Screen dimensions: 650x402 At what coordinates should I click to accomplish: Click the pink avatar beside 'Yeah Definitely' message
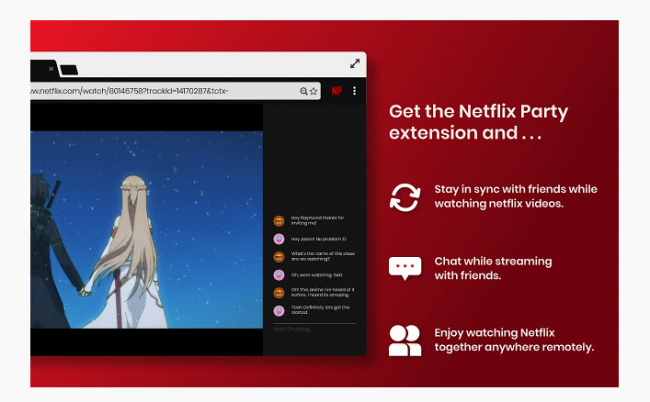[x=278, y=311]
